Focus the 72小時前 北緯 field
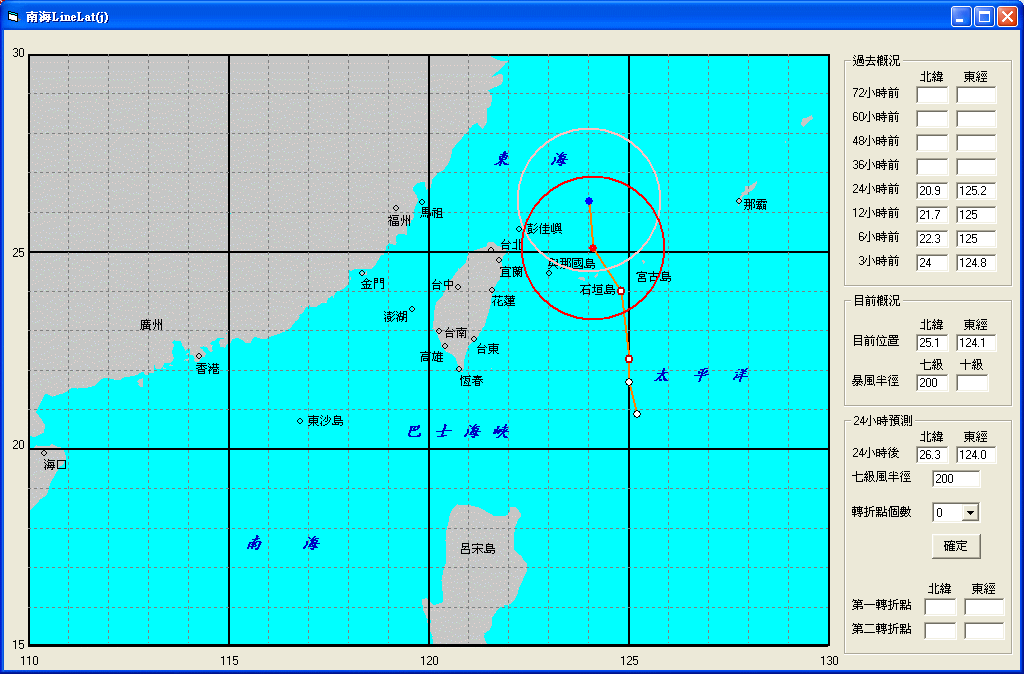 [x=932, y=95]
